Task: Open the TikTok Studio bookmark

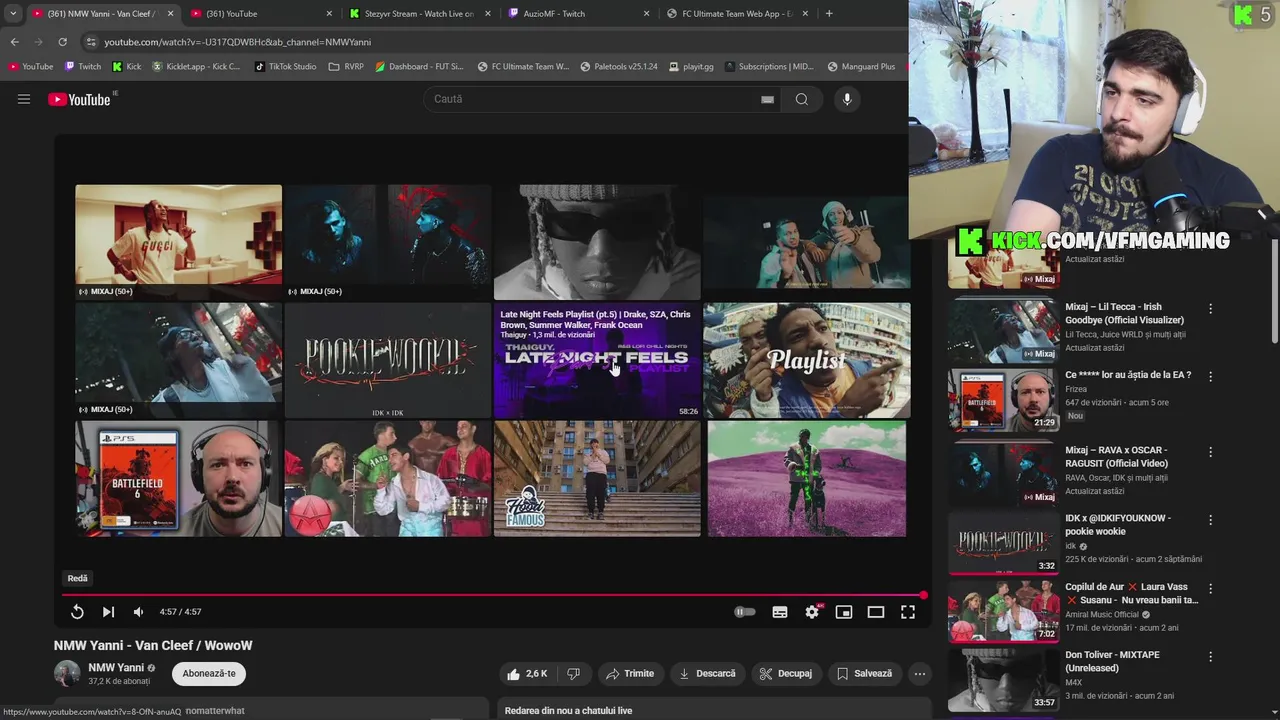Action: [x=285, y=67]
